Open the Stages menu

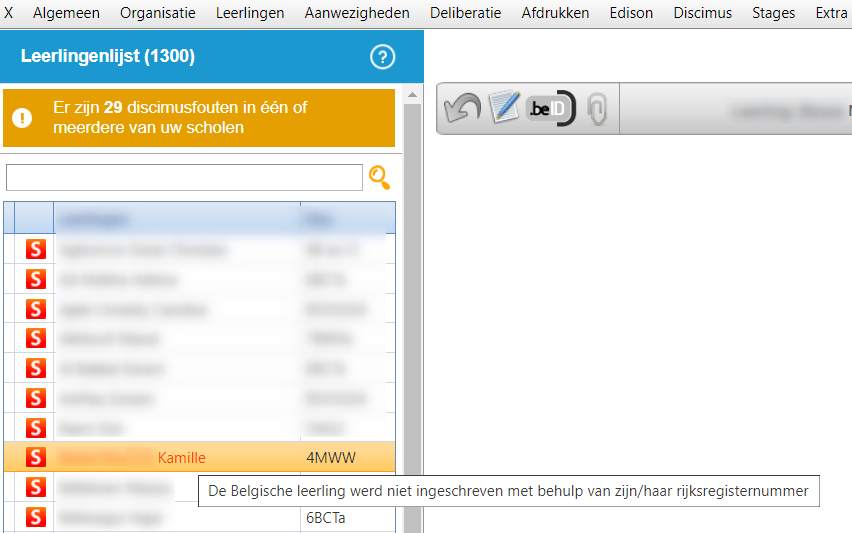(x=774, y=13)
